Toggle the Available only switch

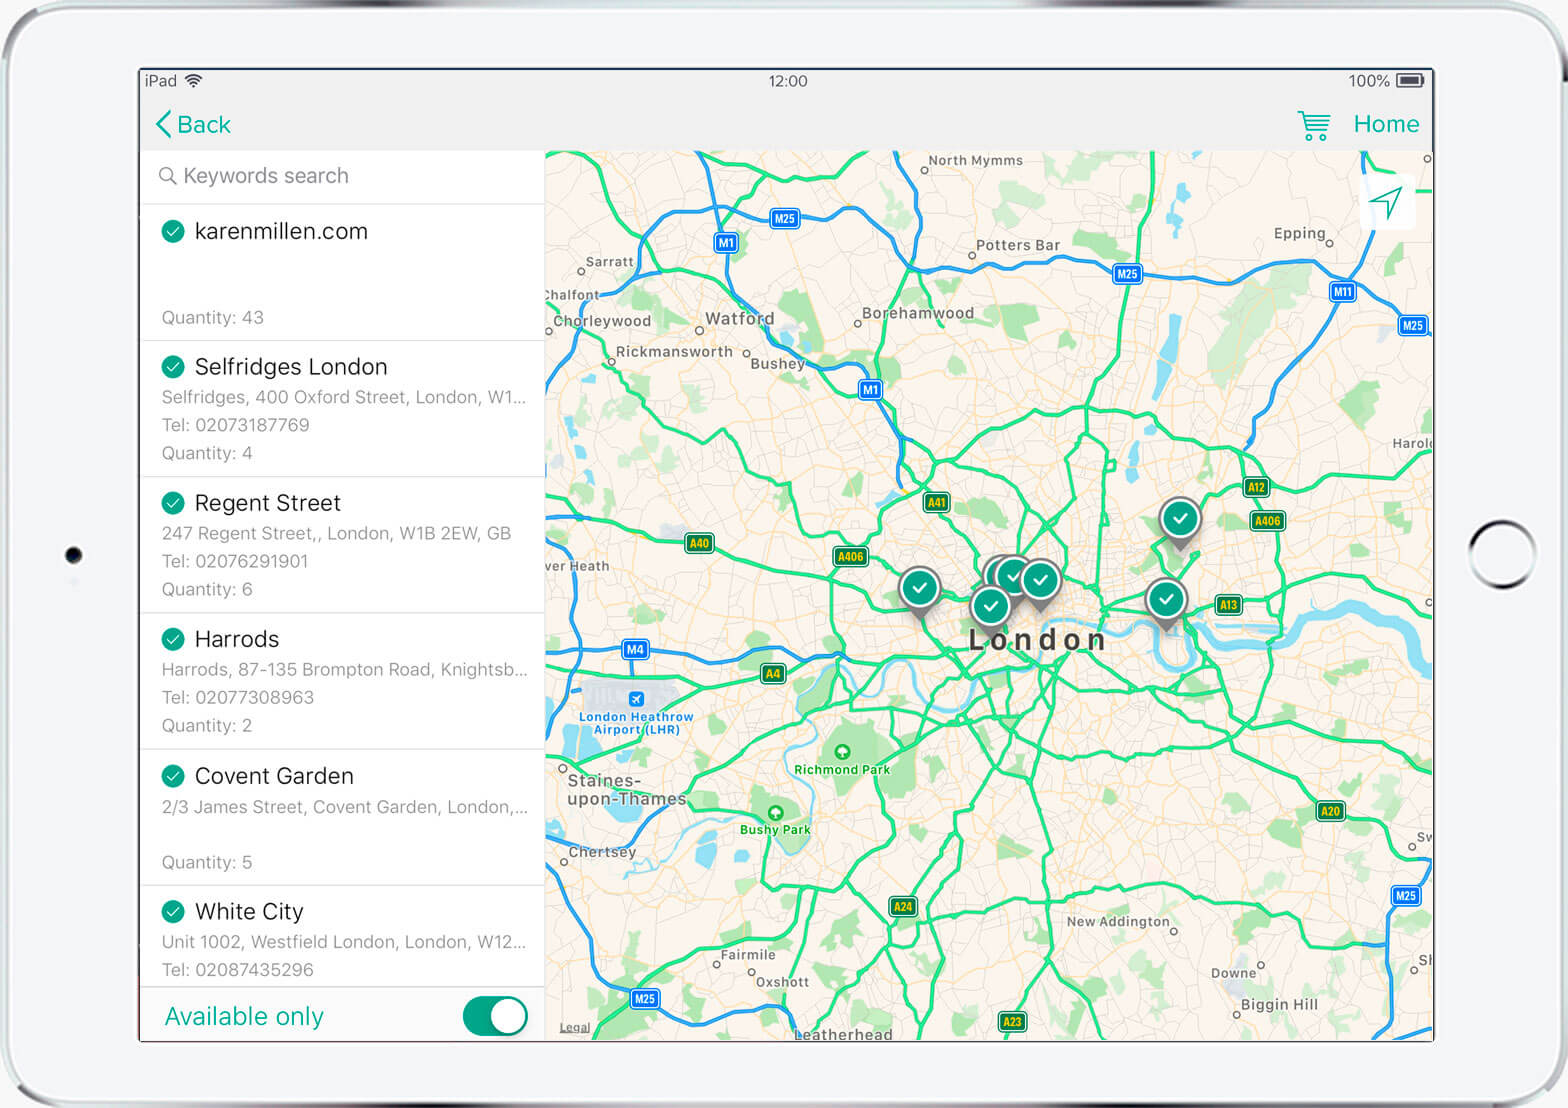tap(494, 1016)
